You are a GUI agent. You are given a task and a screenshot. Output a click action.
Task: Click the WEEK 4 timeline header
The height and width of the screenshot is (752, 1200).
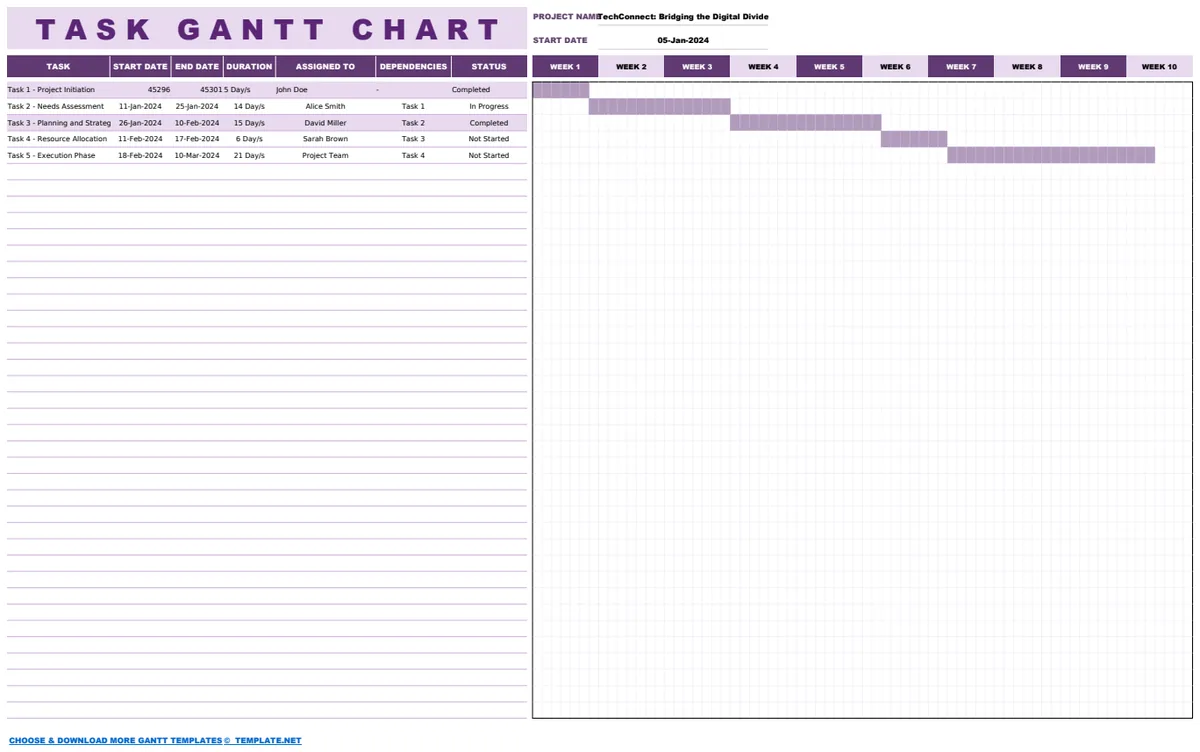(x=763, y=67)
